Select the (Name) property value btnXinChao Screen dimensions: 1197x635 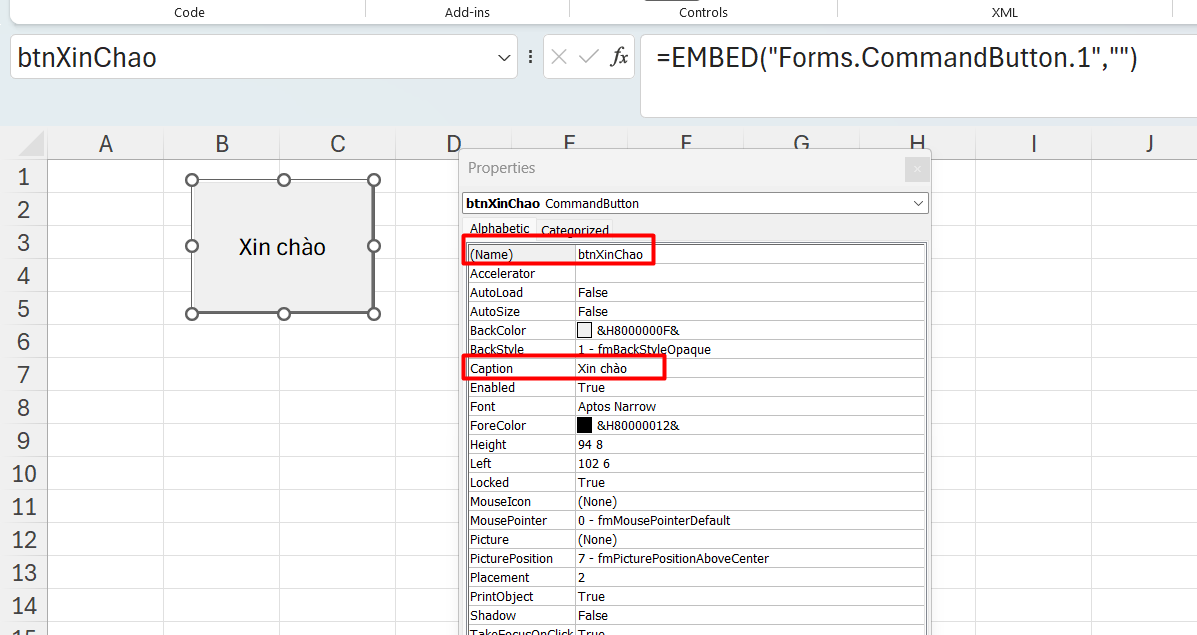coord(612,254)
